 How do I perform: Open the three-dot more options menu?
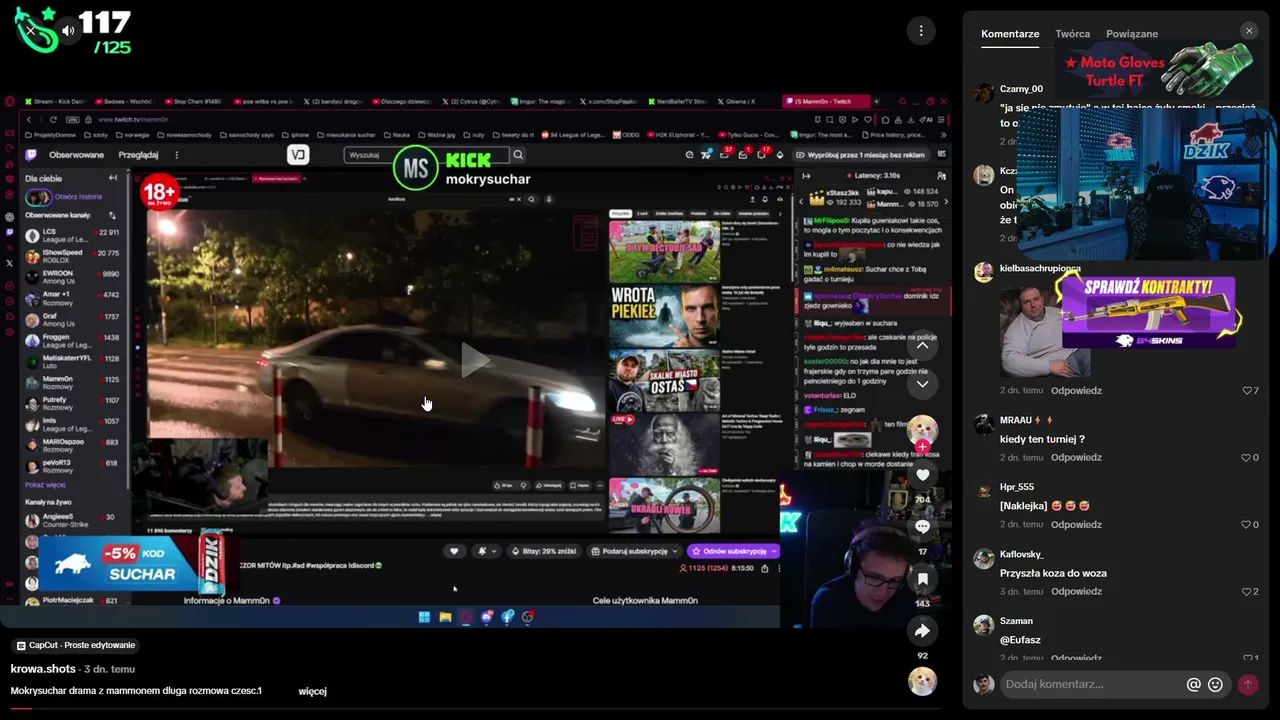921,31
